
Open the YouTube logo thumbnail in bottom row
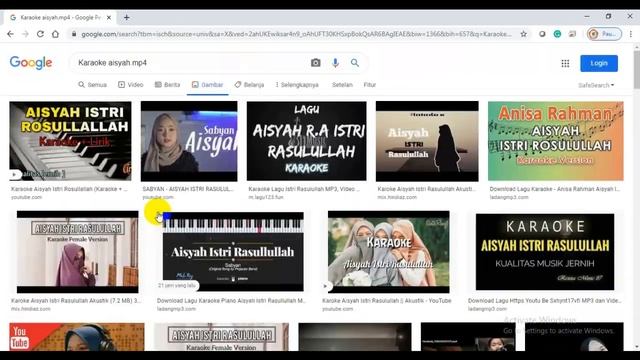[x=77, y=337]
